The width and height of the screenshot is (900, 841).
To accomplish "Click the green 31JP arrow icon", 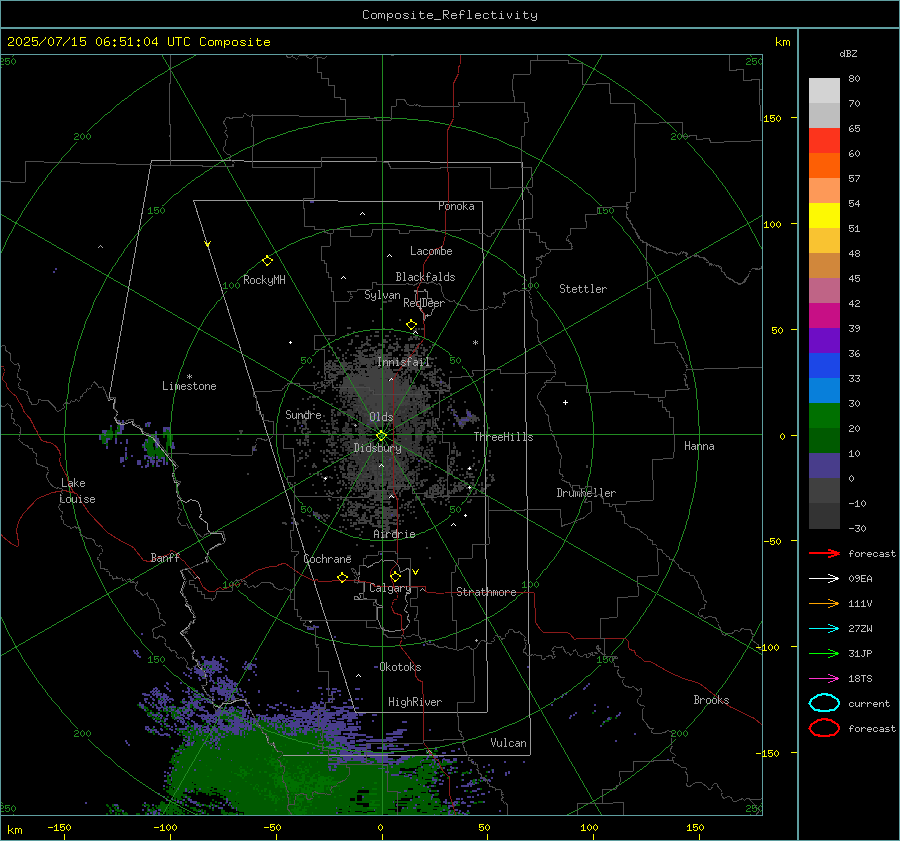I will point(824,653).
